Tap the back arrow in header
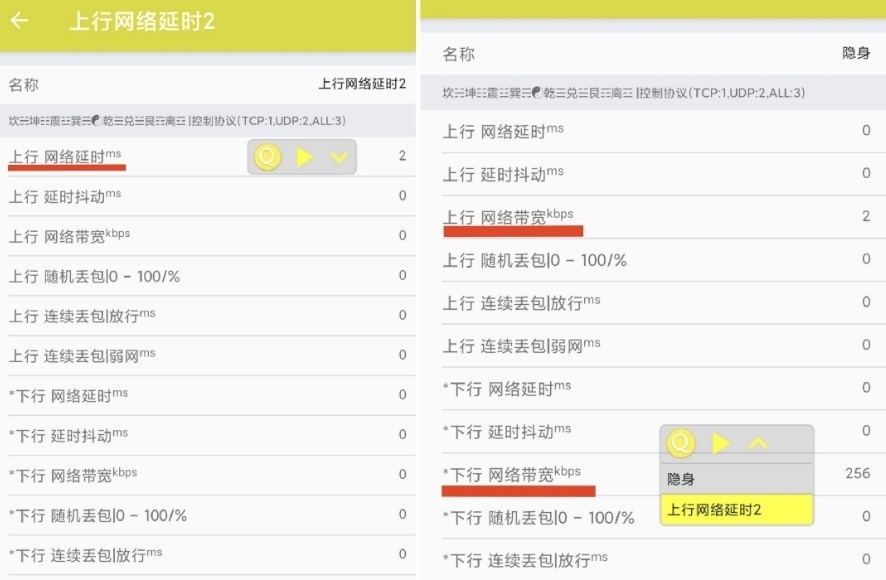 [x=19, y=20]
